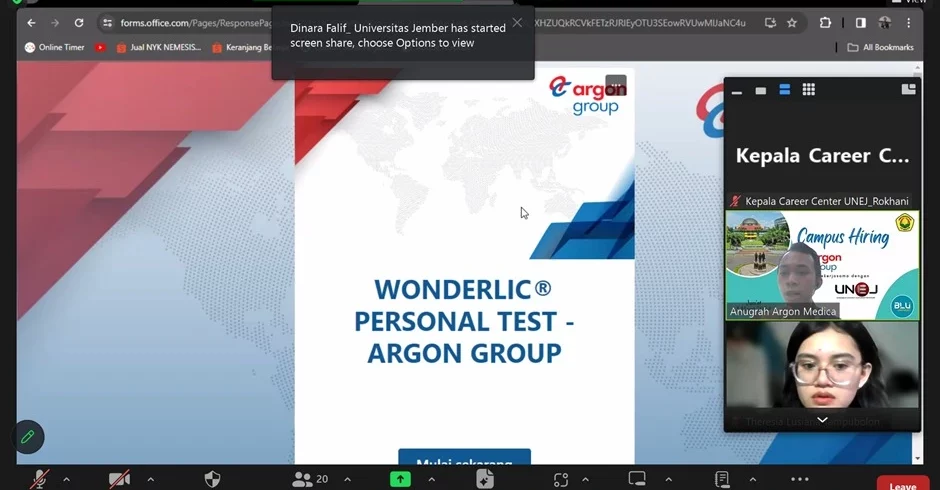Select the Anugrah Argon Medica video tile
The image size is (940, 490).
tap(822, 265)
